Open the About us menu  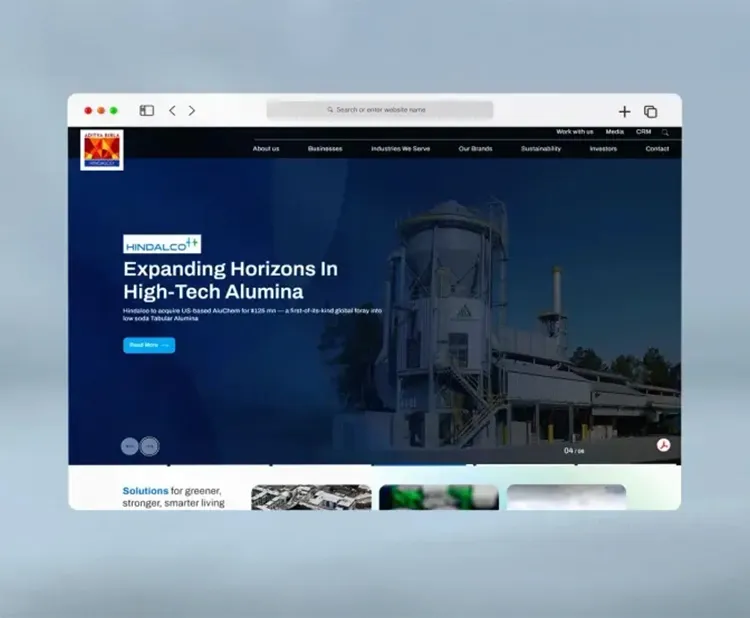tap(266, 149)
